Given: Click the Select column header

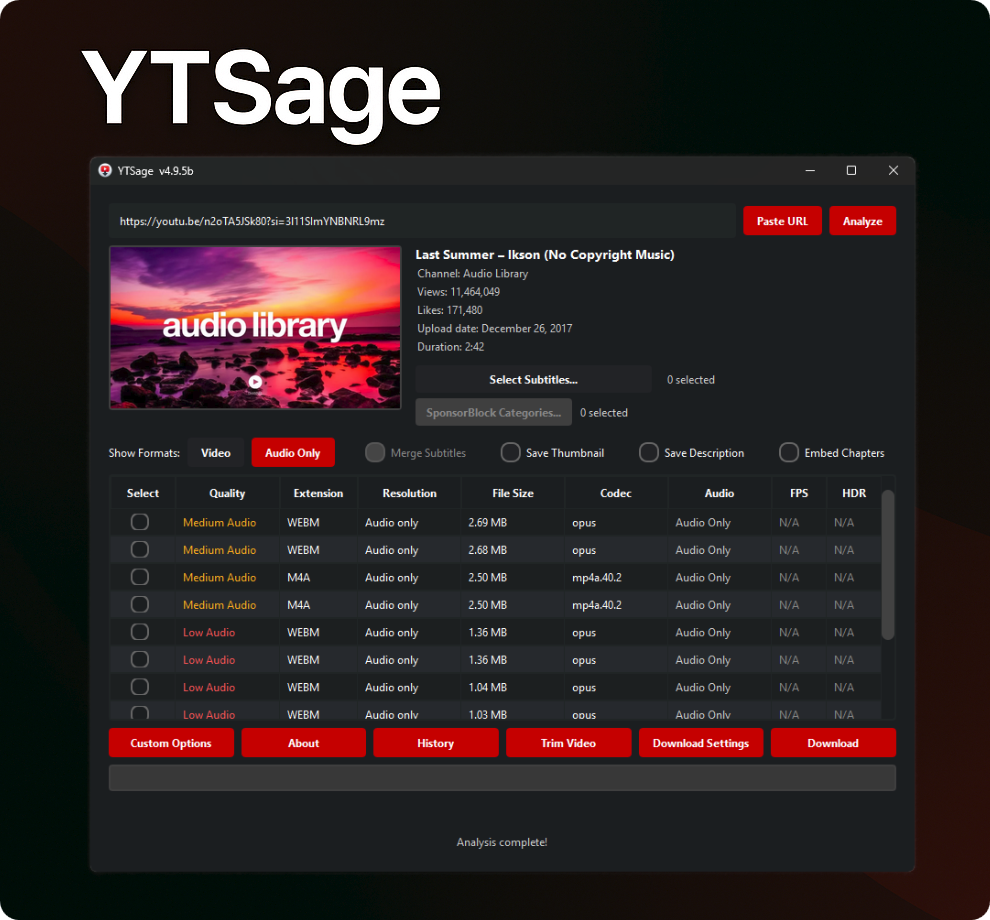Looking at the screenshot, I should tap(143, 493).
